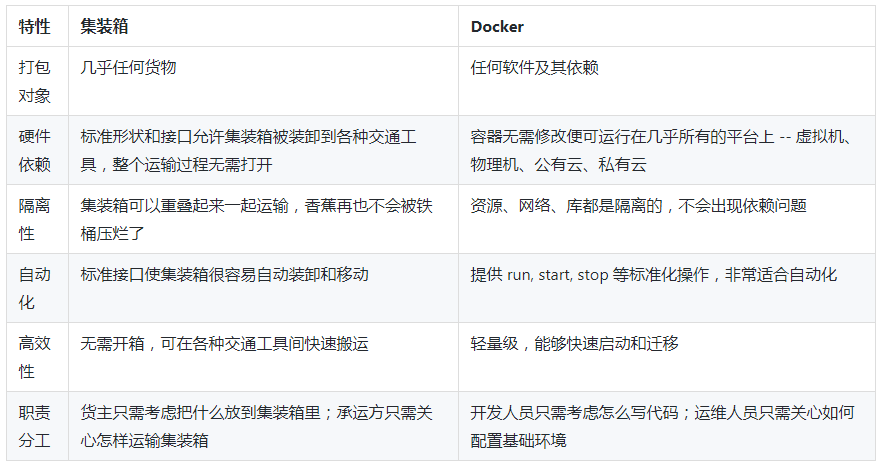Click the Docker column header
The height and width of the screenshot is (465, 885).
(x=496, y=26)
